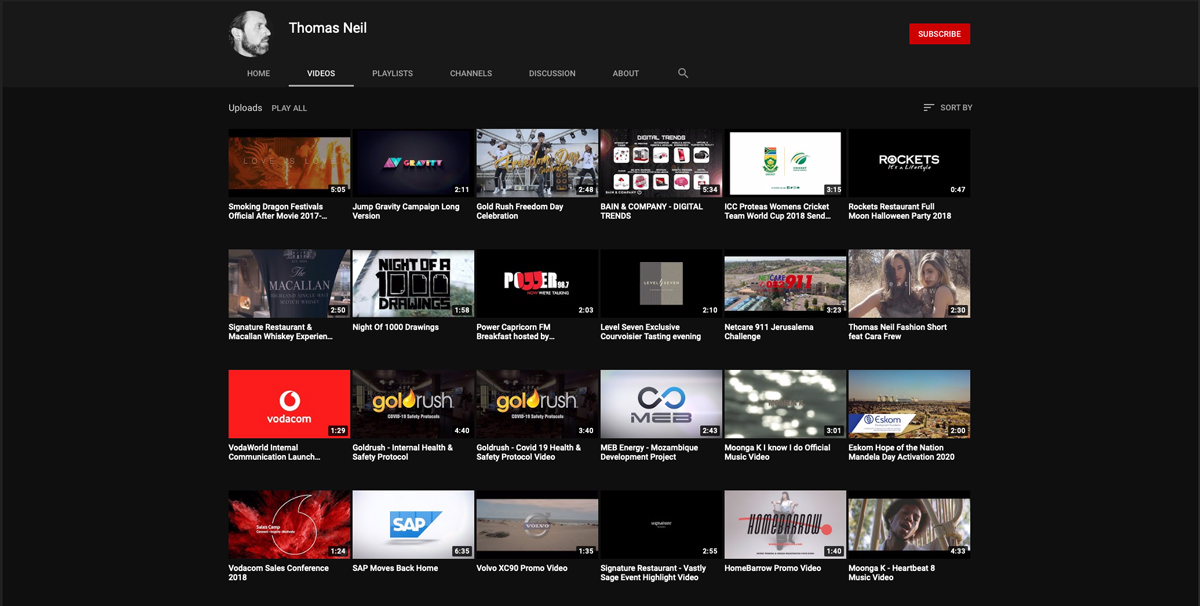The width and height of the screenshot is (1200, 606).
Task: Click the Play All link
Action: (289, 108)
